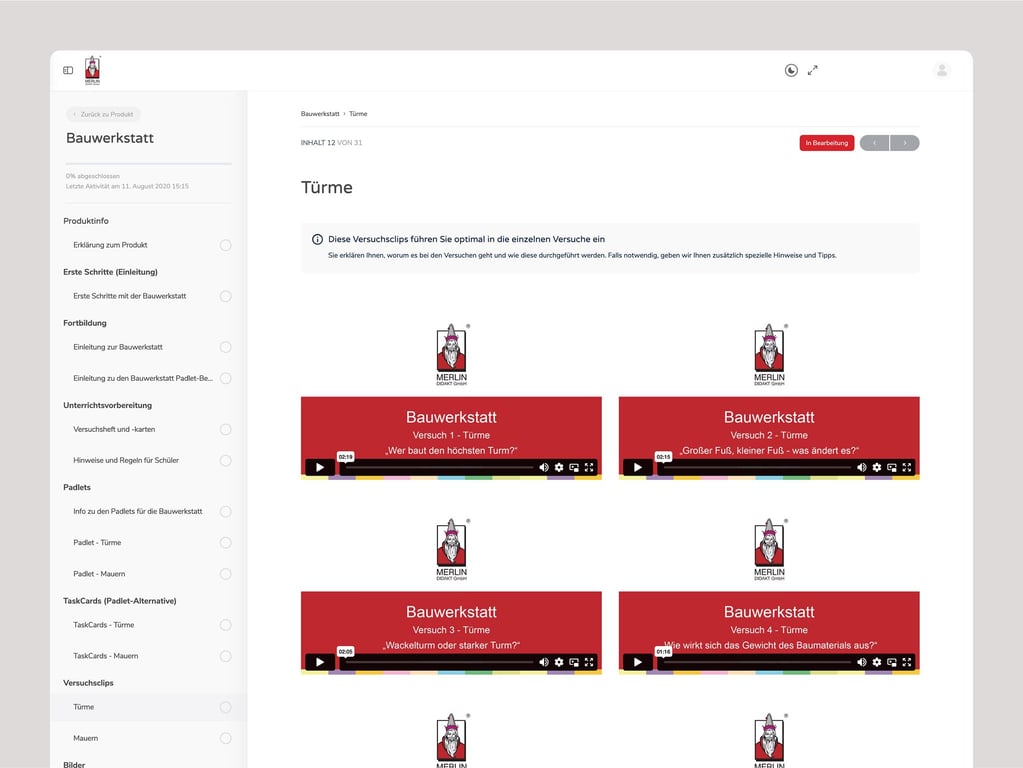Enable dark mode via the moon icon
Screen dimensions: 1023x768
[790, 70]
